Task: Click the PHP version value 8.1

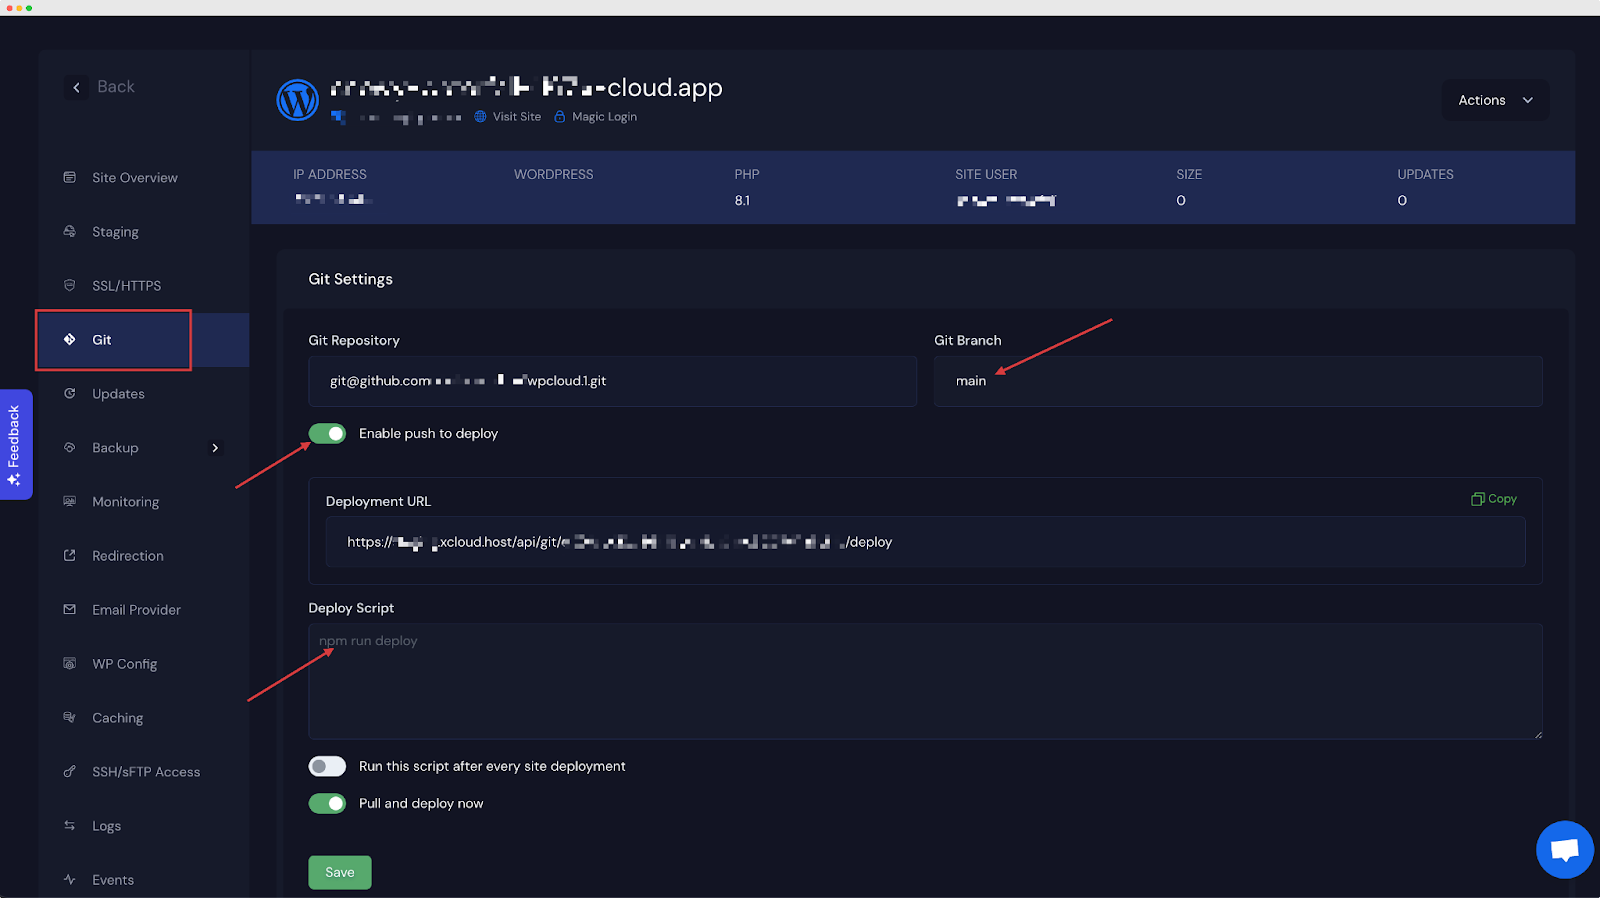Action: click(742, 200)
